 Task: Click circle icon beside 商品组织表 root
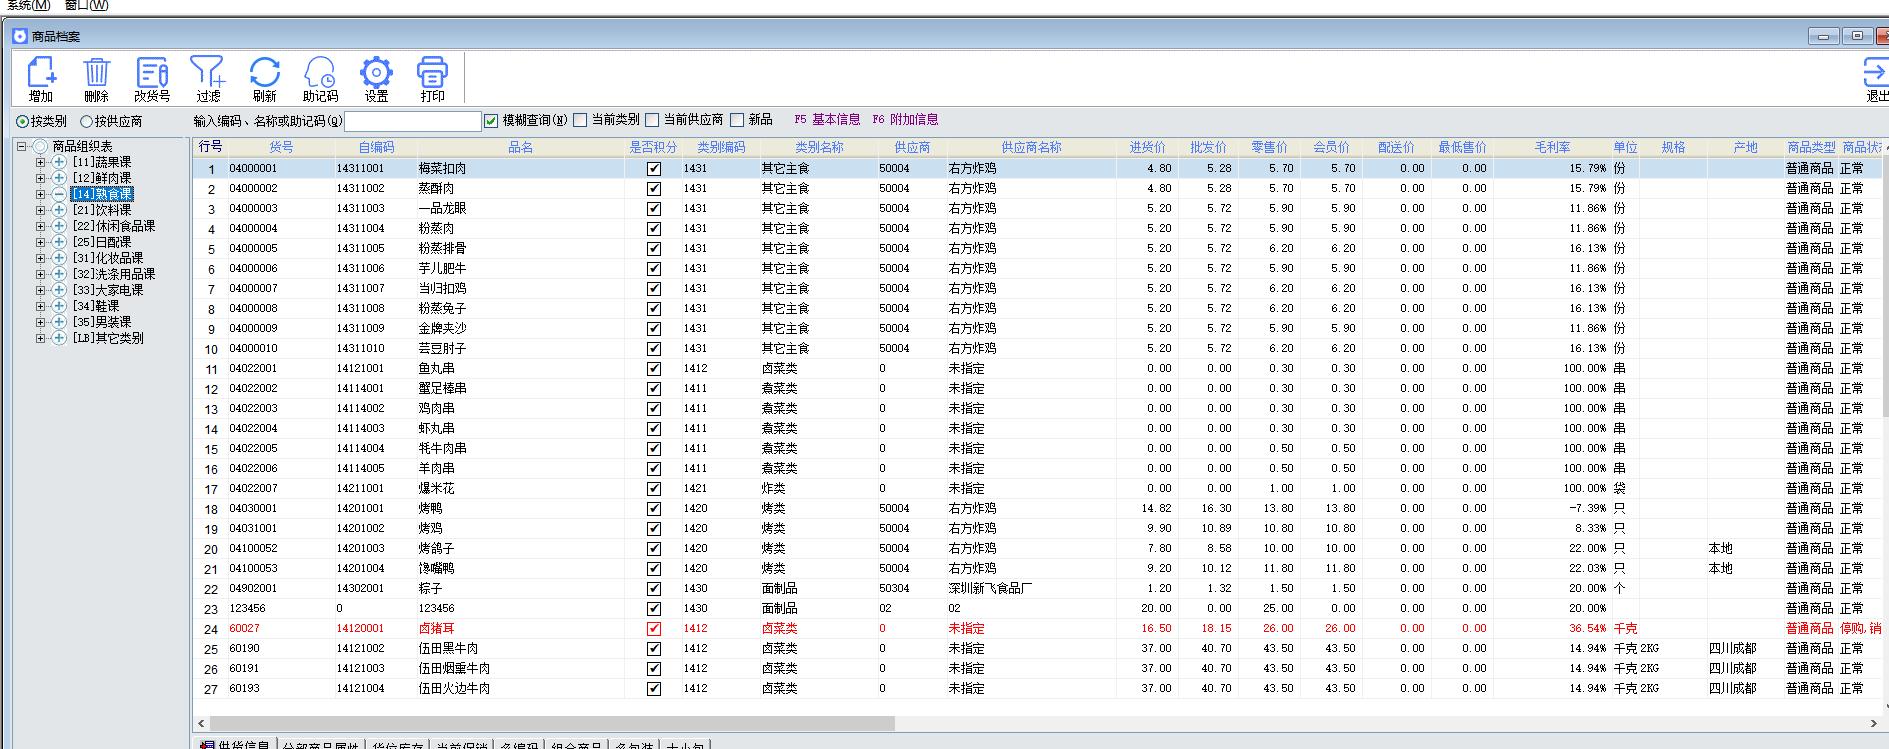click(41, 146)
